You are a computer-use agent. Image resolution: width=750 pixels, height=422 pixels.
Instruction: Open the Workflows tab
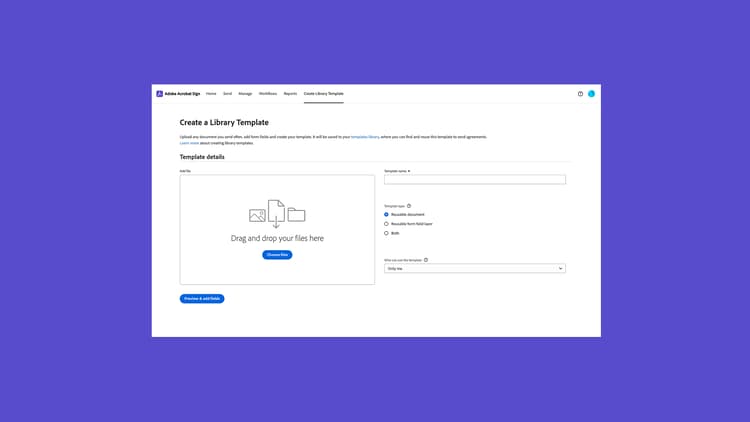pos(268,94)
